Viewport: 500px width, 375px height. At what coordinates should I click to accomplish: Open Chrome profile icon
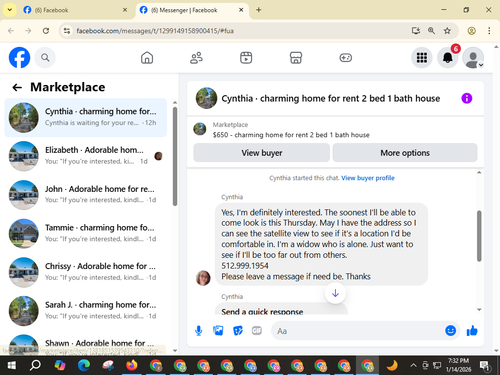pos(471,31)
